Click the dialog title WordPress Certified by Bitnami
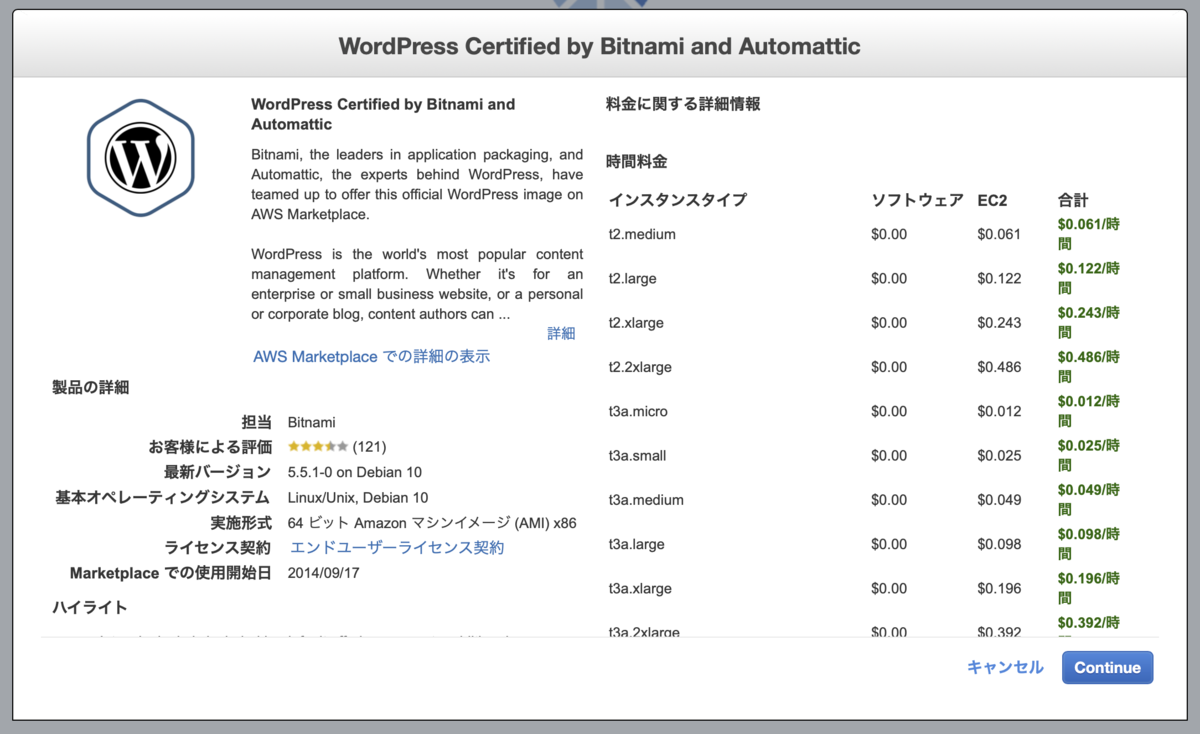 pos(599,46)
